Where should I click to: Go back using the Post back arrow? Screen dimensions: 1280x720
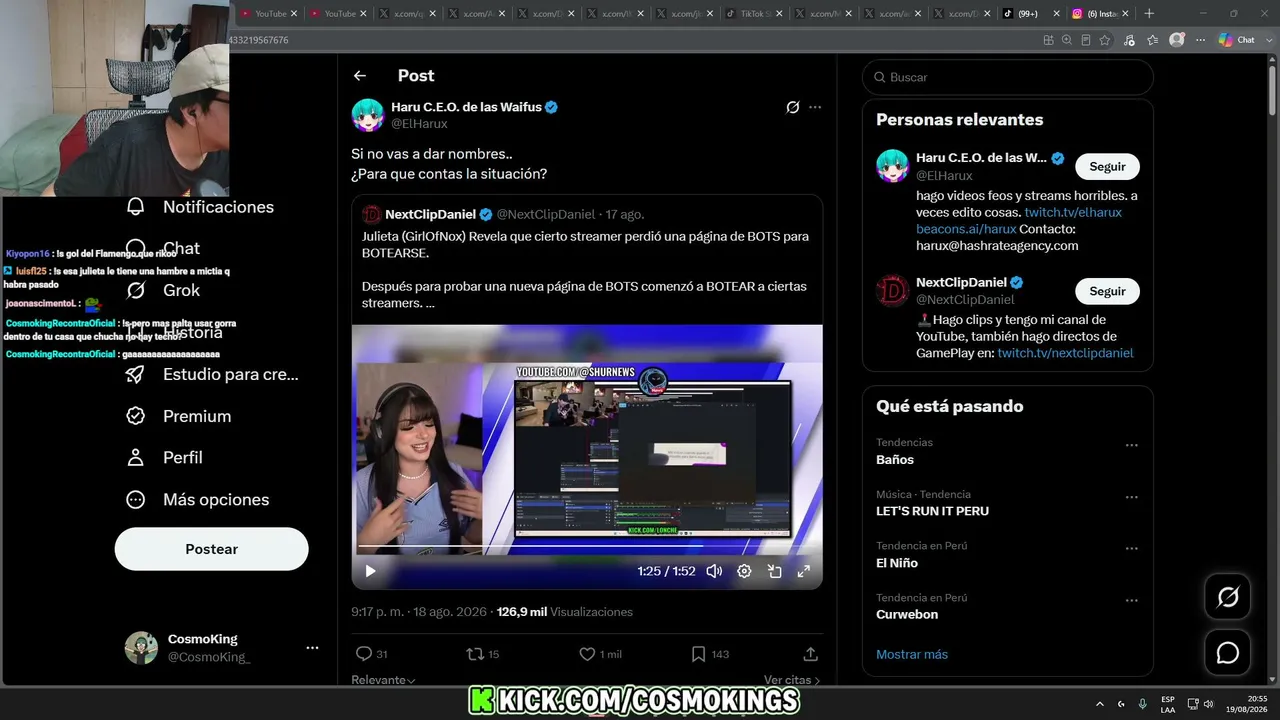pos(360,76)
